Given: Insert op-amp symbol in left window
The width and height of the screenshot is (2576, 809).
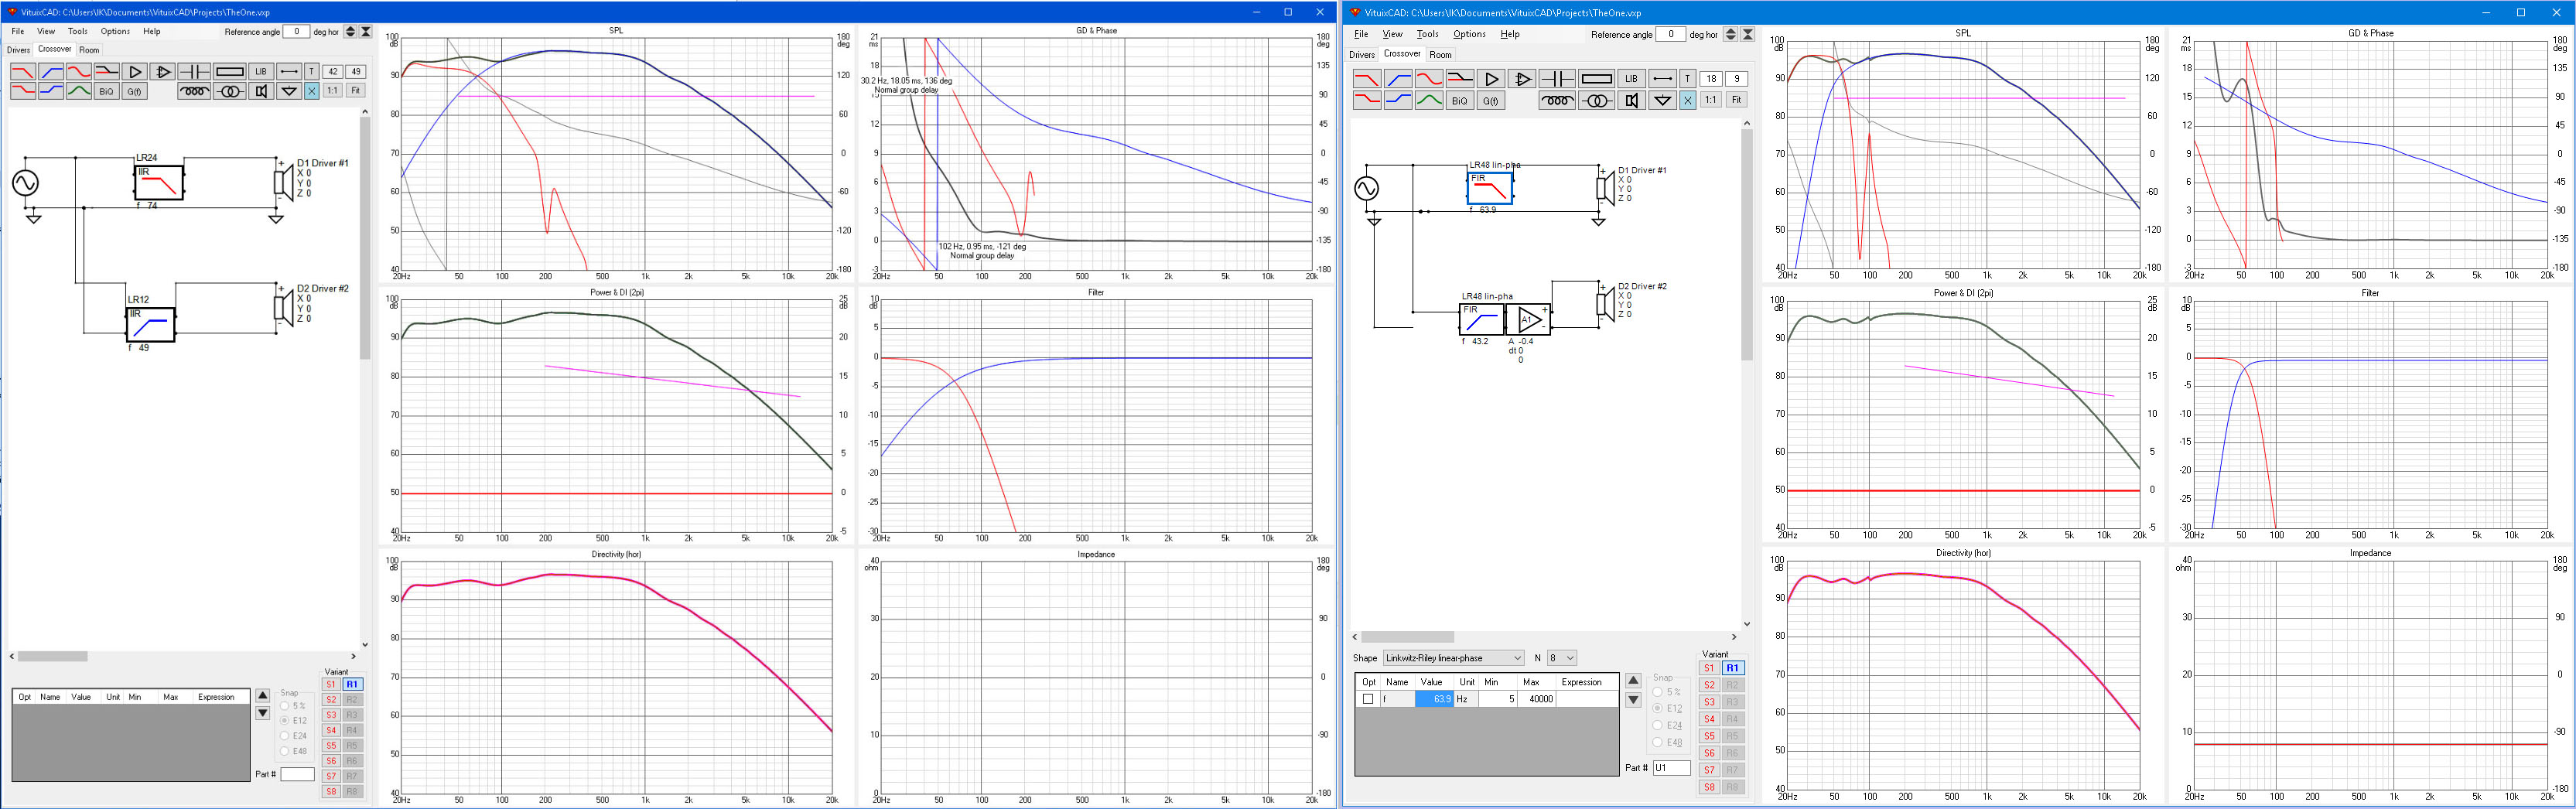Looking at the screenshot, I should (x=162, y=72).
